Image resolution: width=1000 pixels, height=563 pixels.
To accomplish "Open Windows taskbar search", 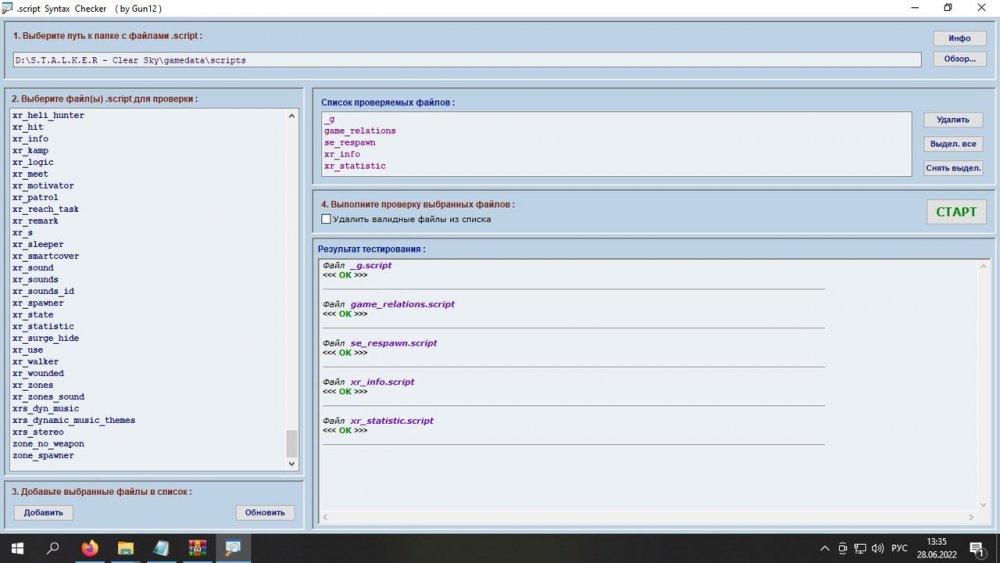I will coord(54,548).
